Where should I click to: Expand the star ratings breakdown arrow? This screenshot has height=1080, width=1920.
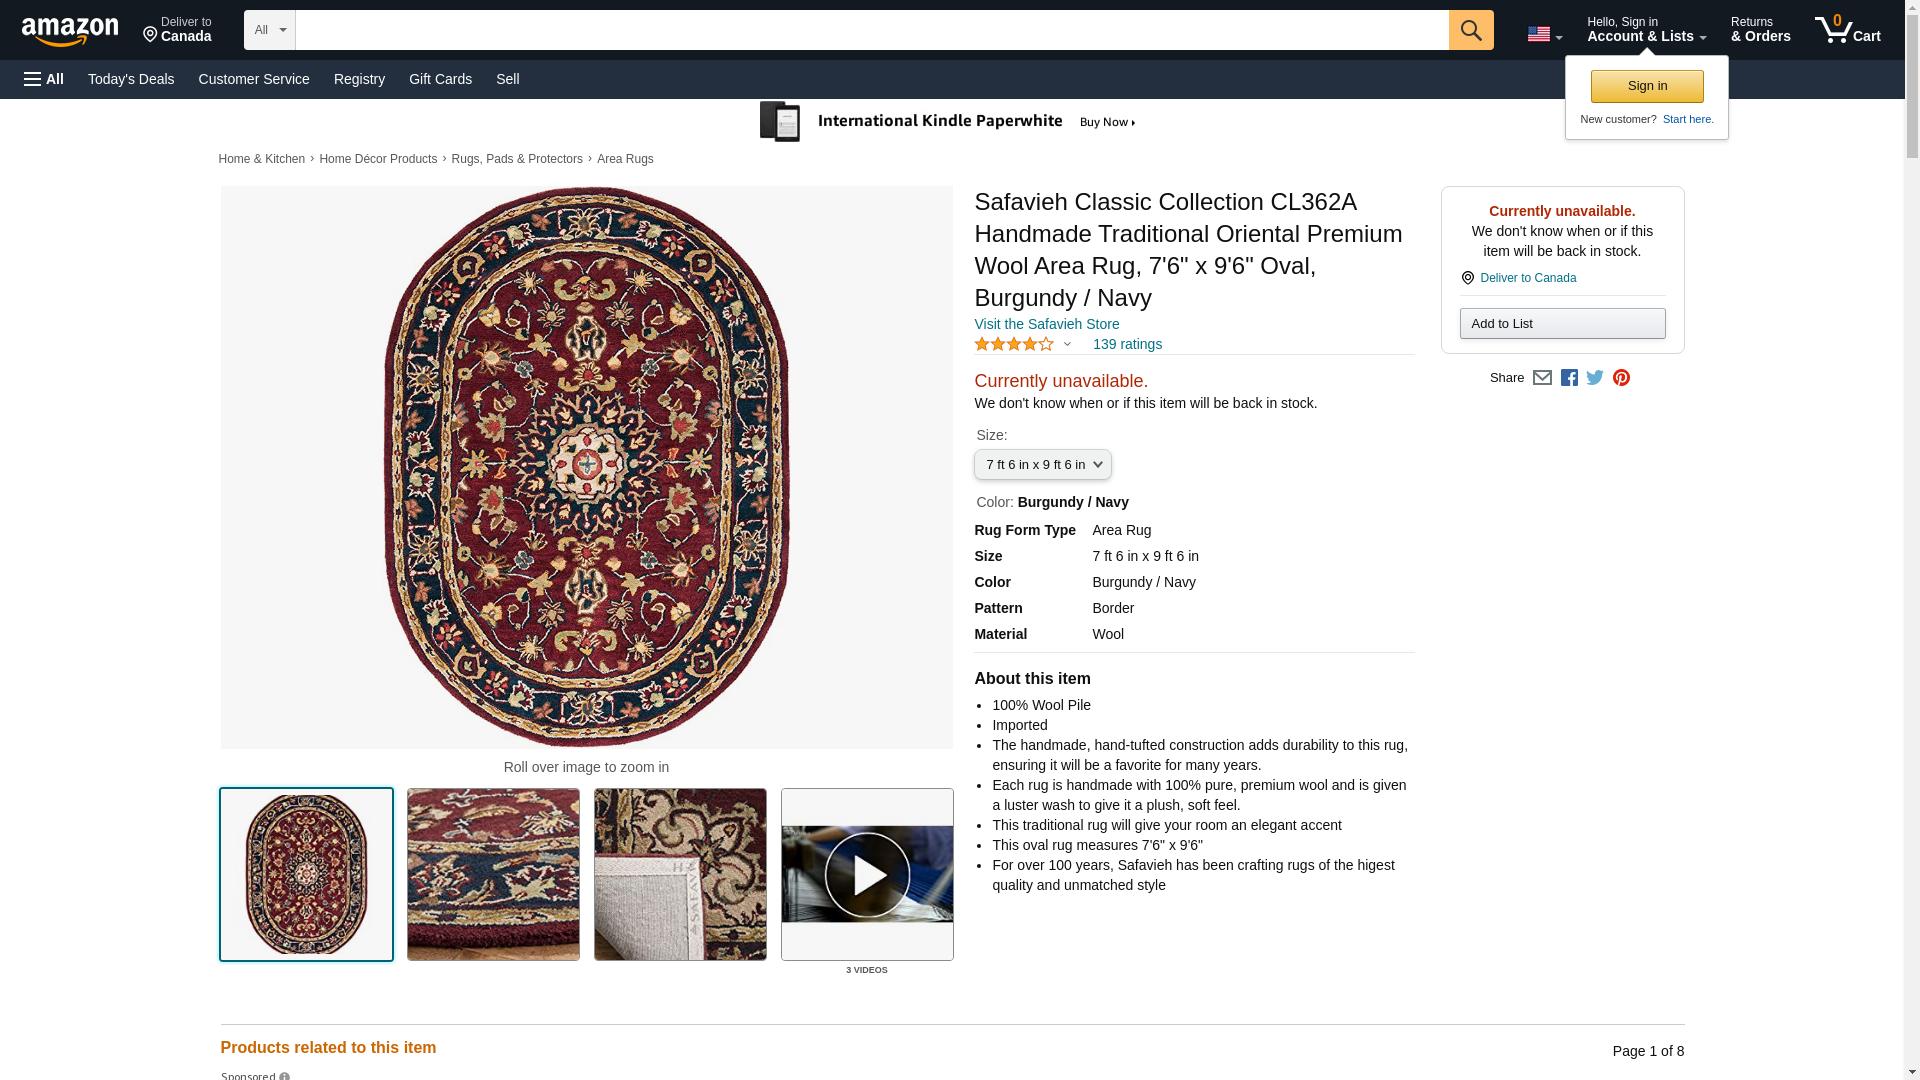pos(1067,344)
